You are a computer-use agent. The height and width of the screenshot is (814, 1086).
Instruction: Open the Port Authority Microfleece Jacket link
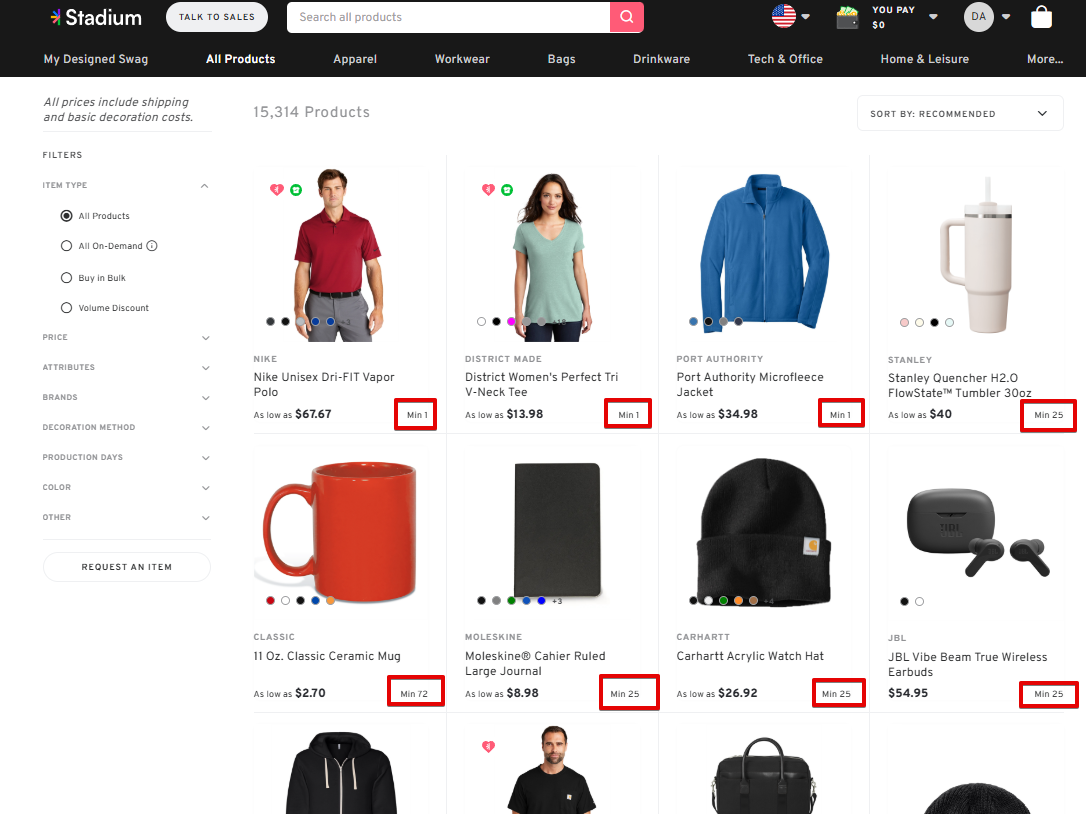click(750, 384)
